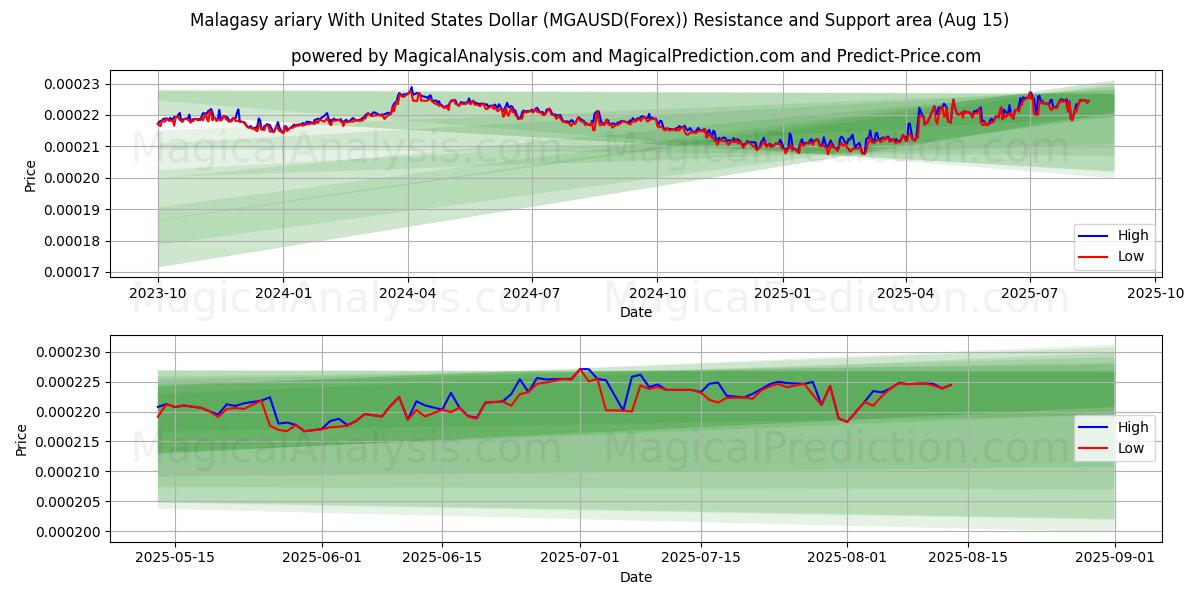Viewport: 1200px width, 600px height.
Task: Click the '2025-05-15' date tick label
Action: click(x=175, y=558)
